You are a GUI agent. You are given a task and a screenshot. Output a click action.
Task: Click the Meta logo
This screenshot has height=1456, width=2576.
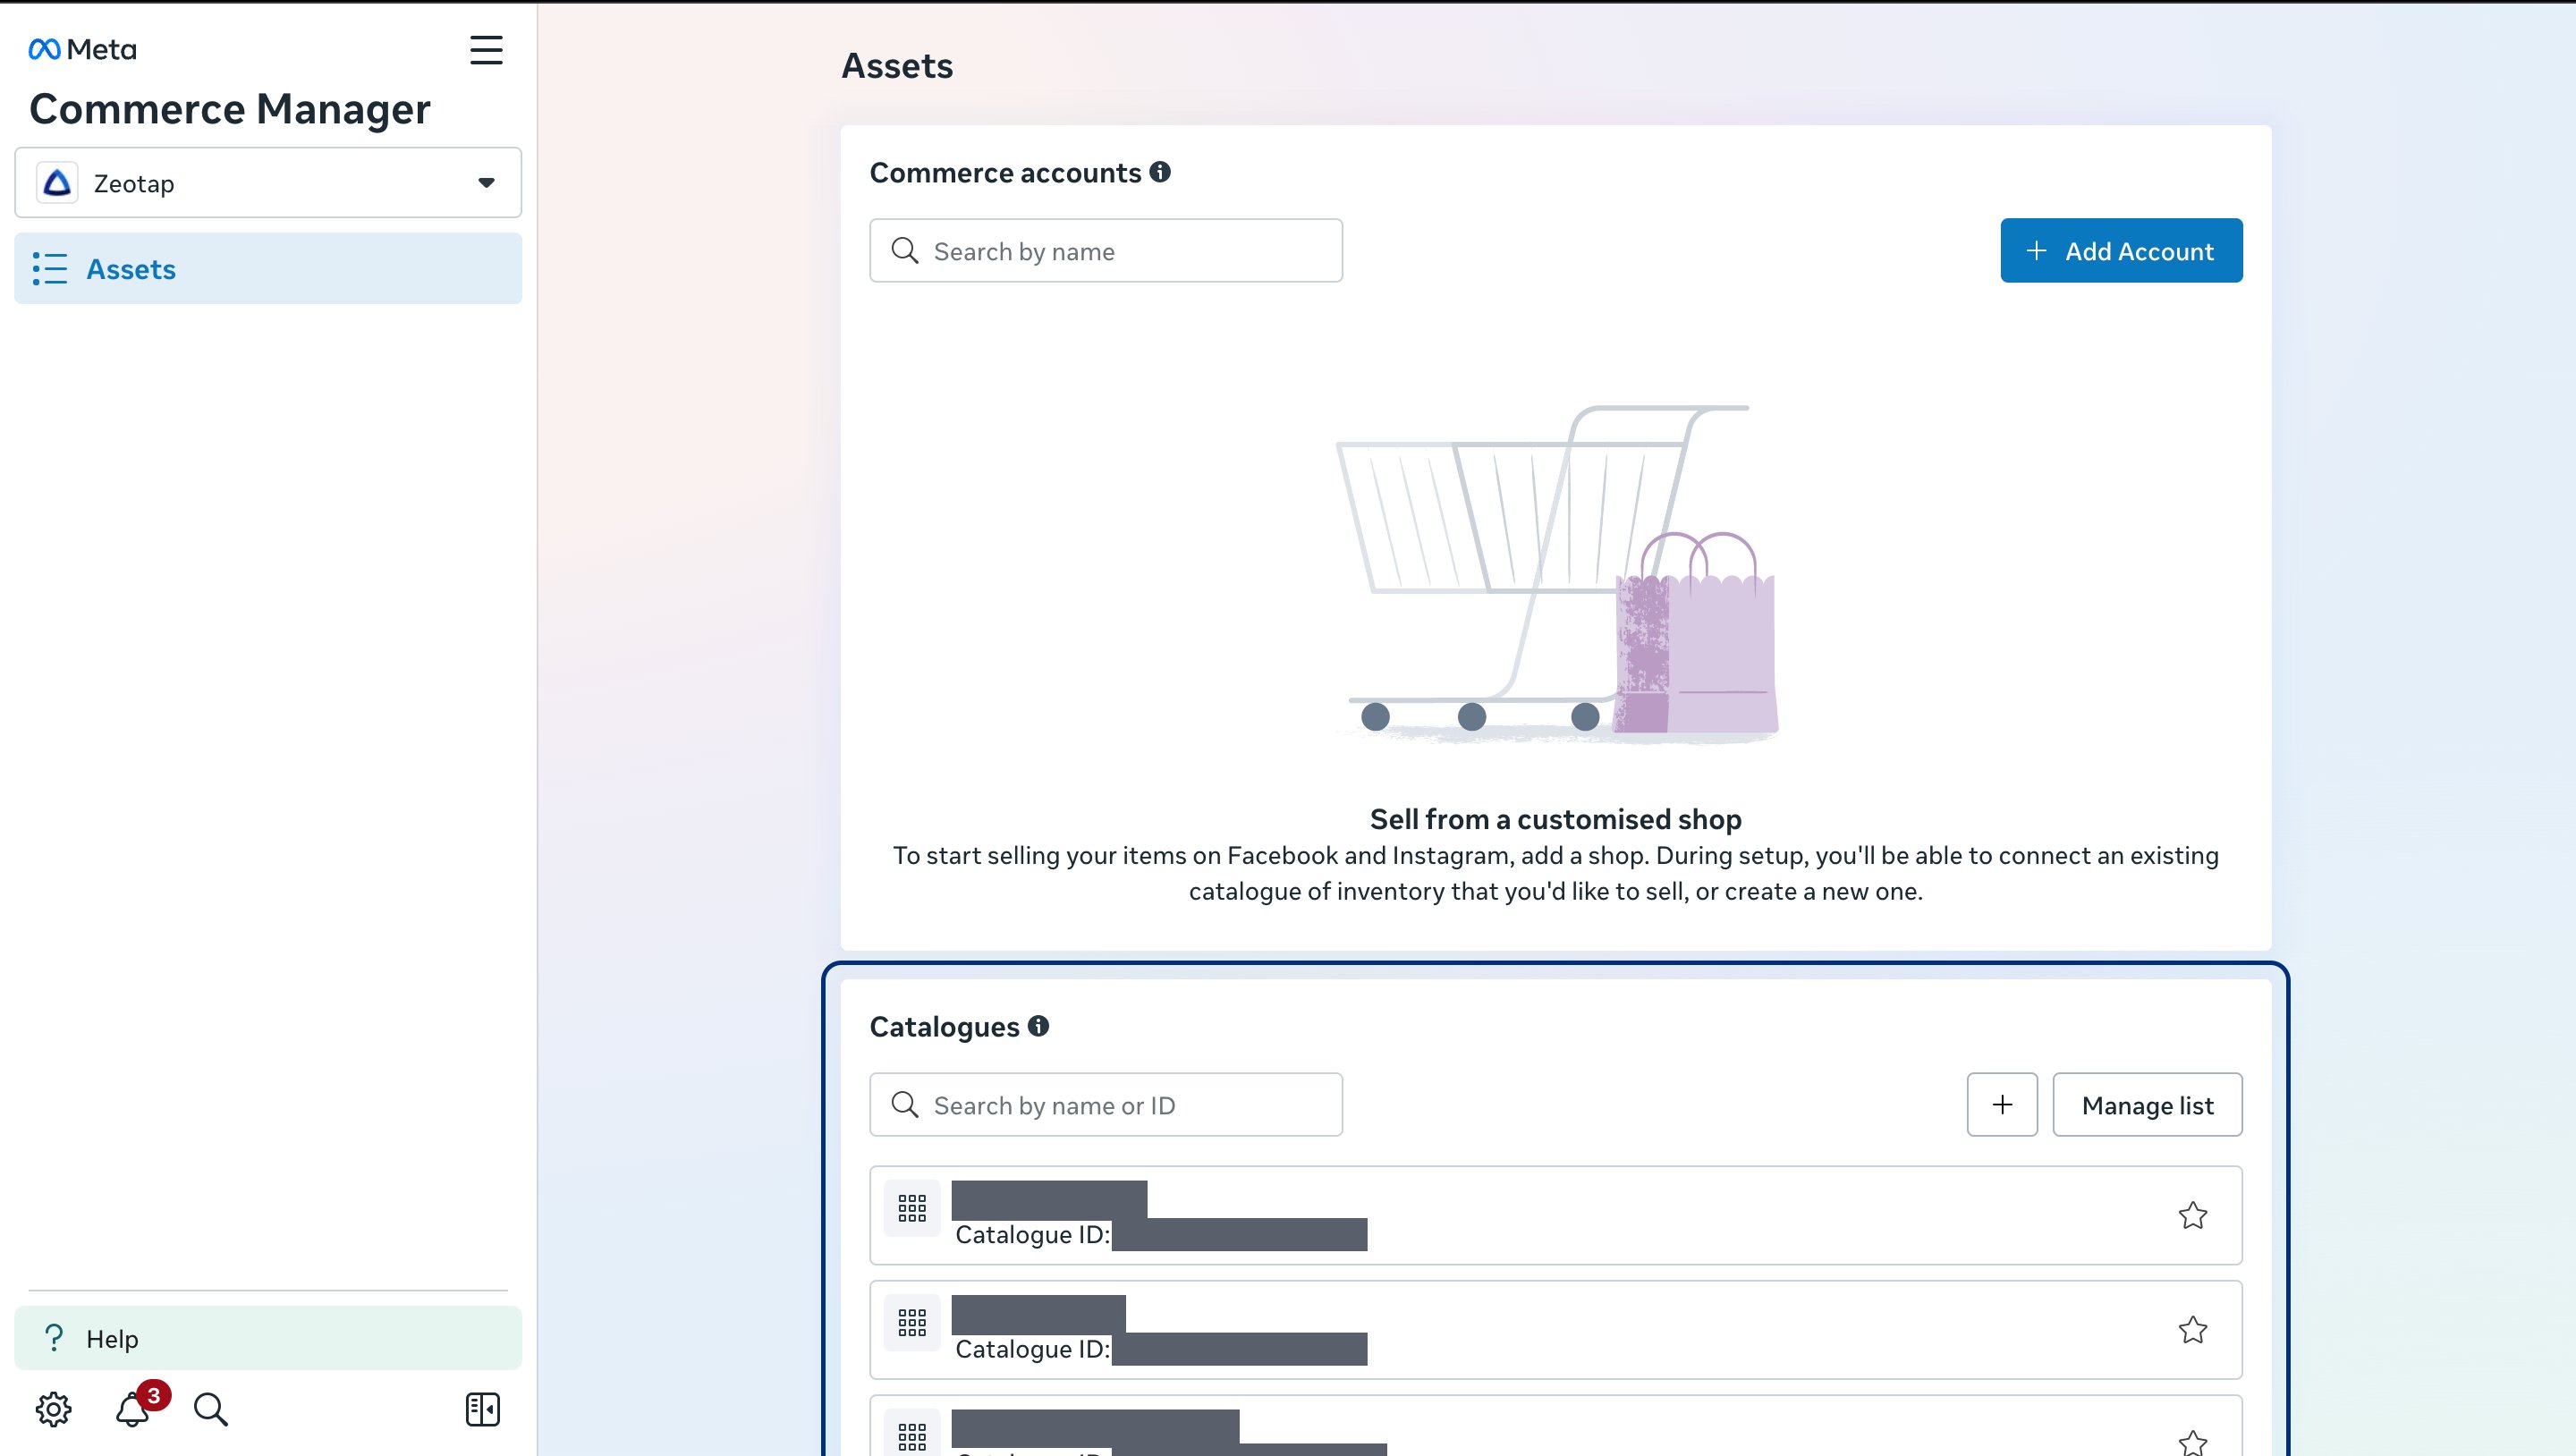(x=82, y=49)
